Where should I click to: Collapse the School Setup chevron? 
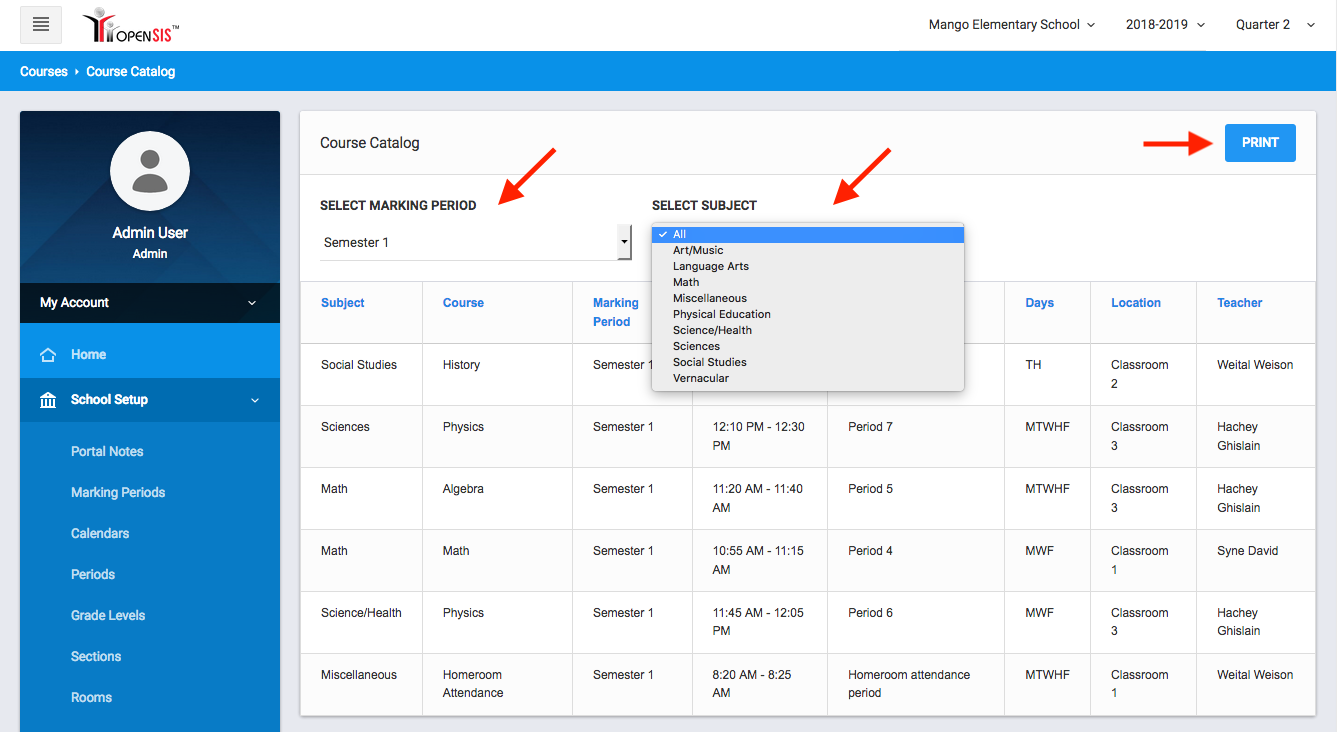point(254,400)
